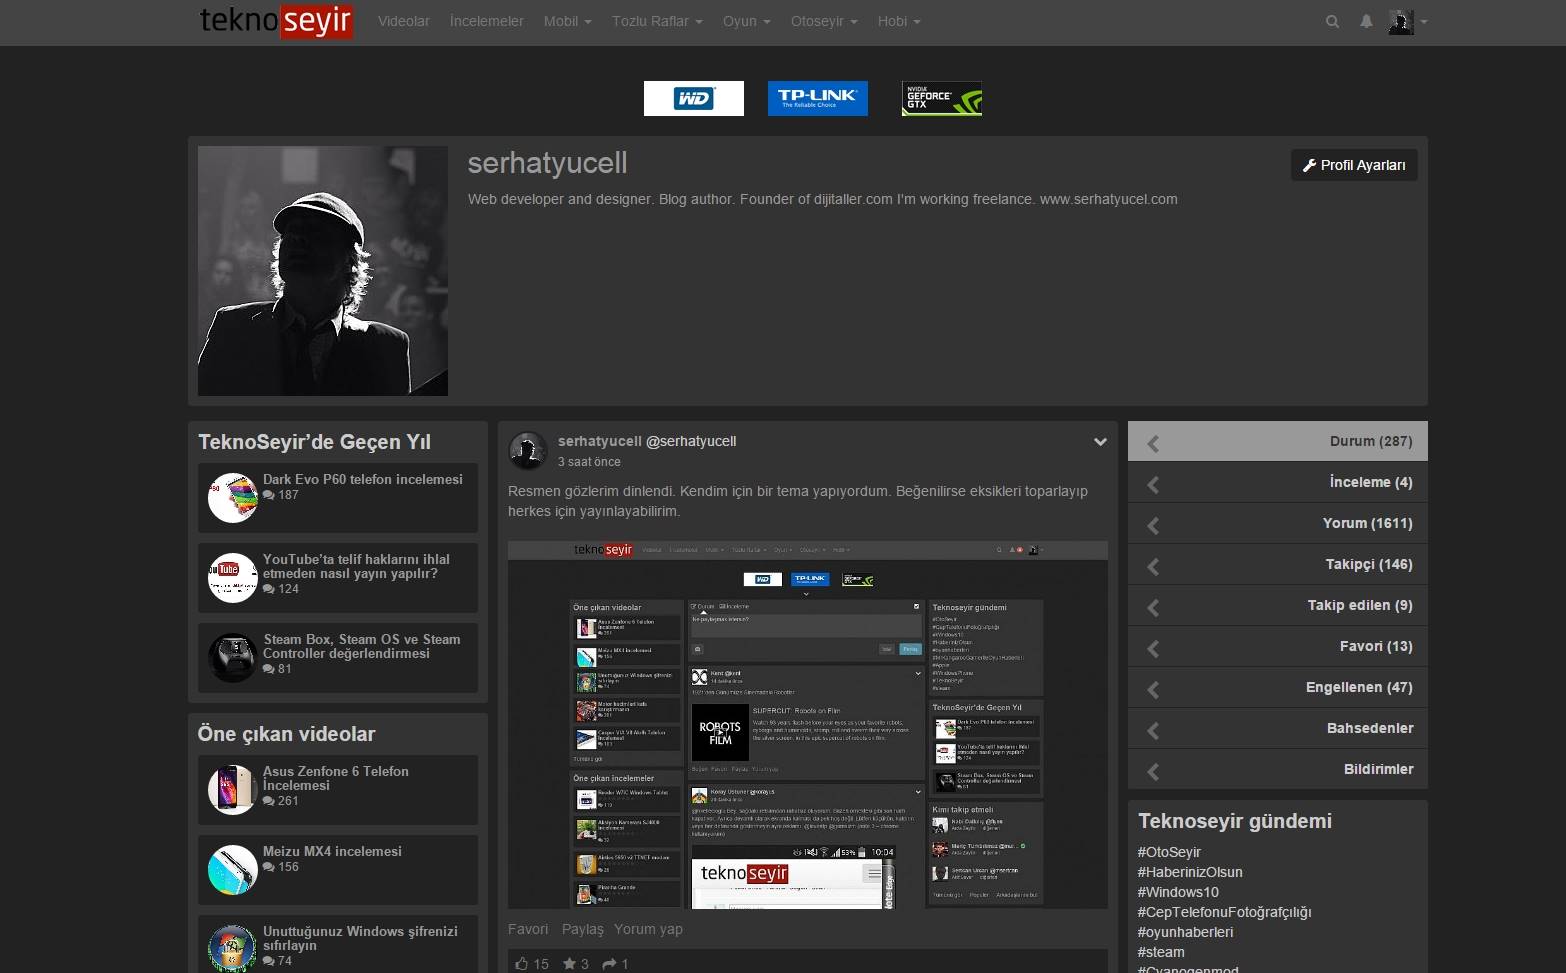Expand the post options chevron
This screenshot has width=1566, height=973.
coord(1100,442)
